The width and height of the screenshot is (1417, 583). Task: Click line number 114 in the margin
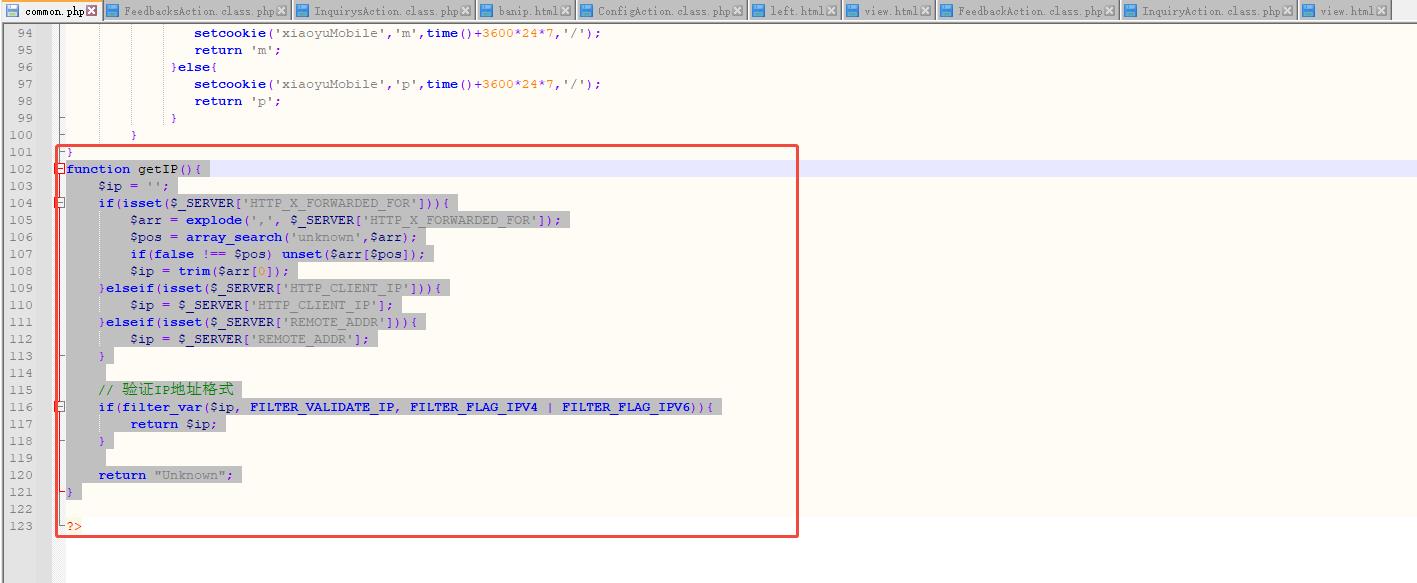(x=21, y=373)
